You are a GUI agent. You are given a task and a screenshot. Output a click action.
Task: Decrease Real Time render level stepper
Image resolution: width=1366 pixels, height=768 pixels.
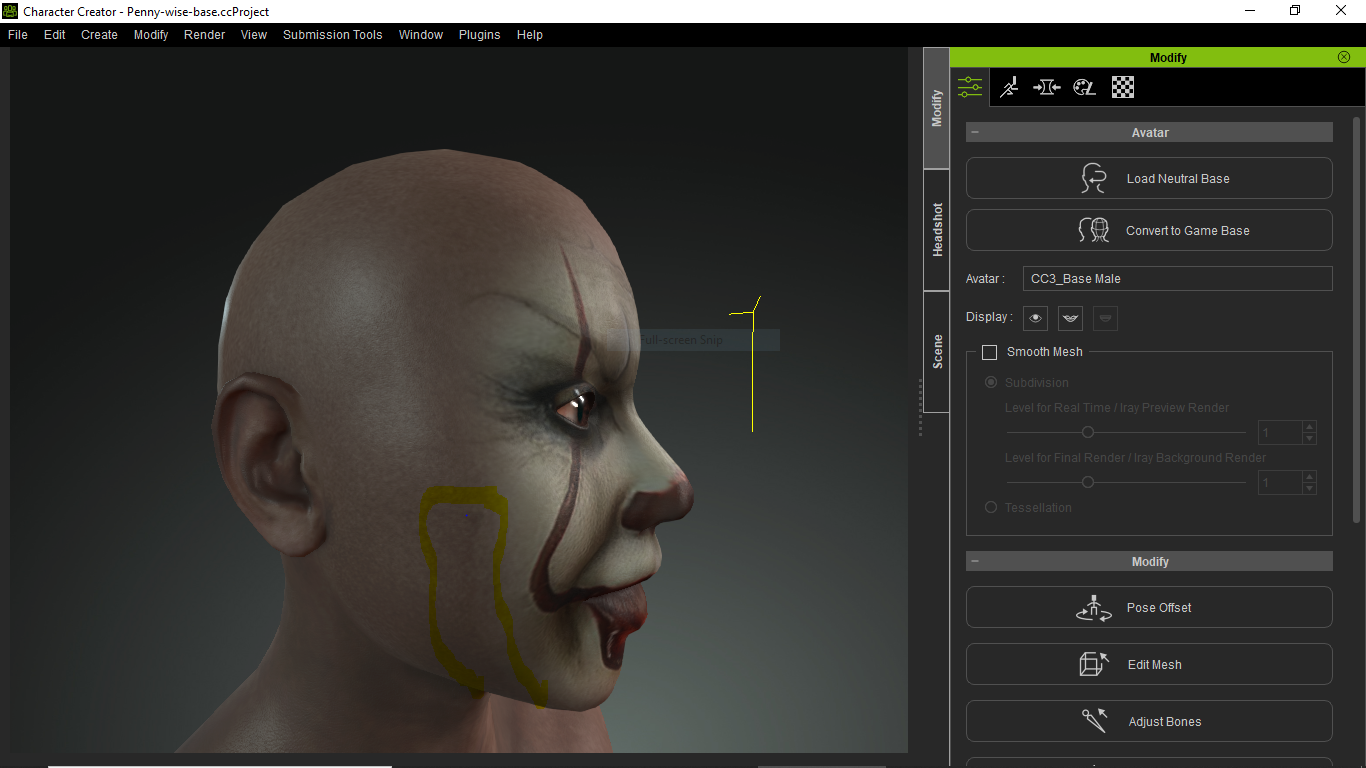tap(1309, 438)
